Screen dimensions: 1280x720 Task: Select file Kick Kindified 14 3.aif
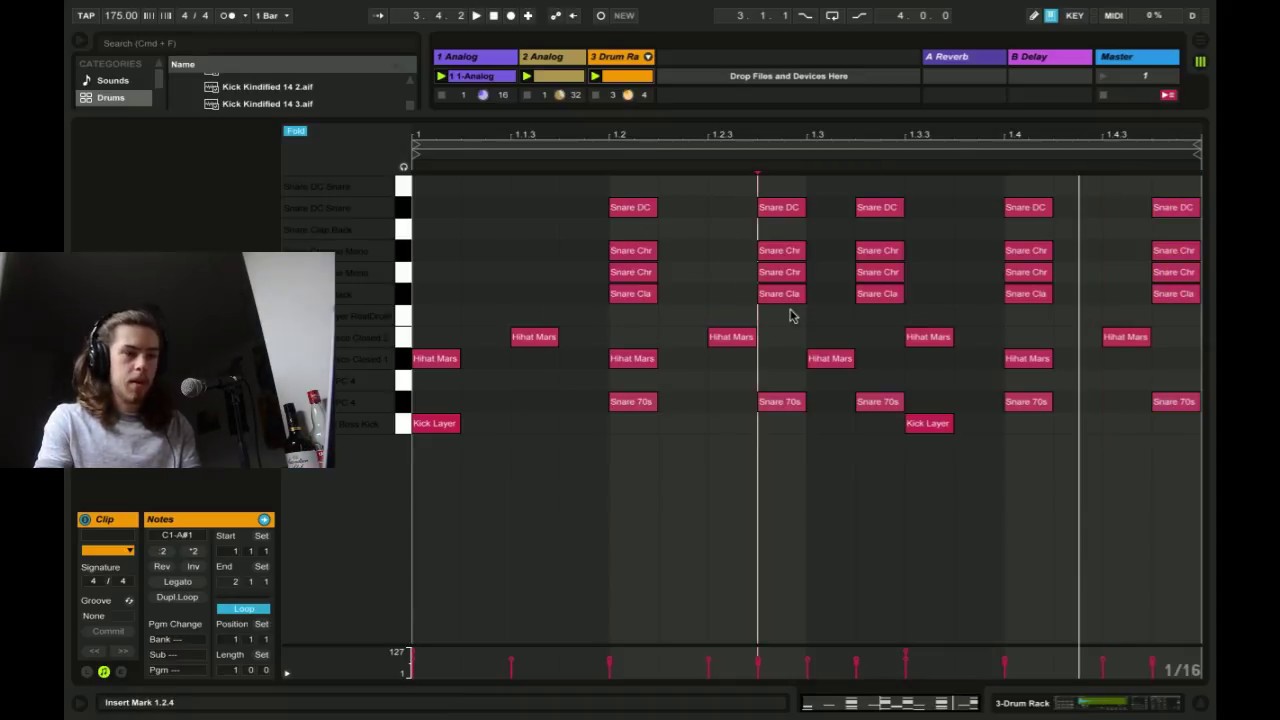pos(267,104)
